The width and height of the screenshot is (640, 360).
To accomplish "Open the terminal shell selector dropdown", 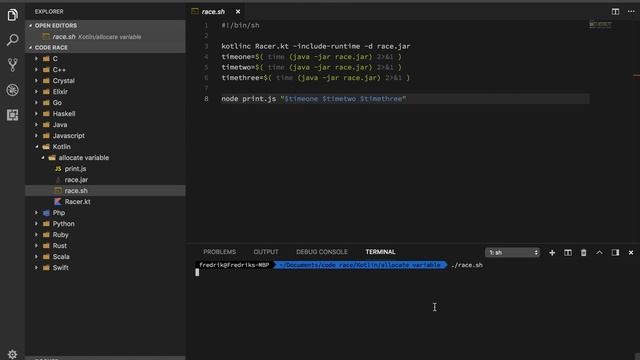I will click(513, 253).
